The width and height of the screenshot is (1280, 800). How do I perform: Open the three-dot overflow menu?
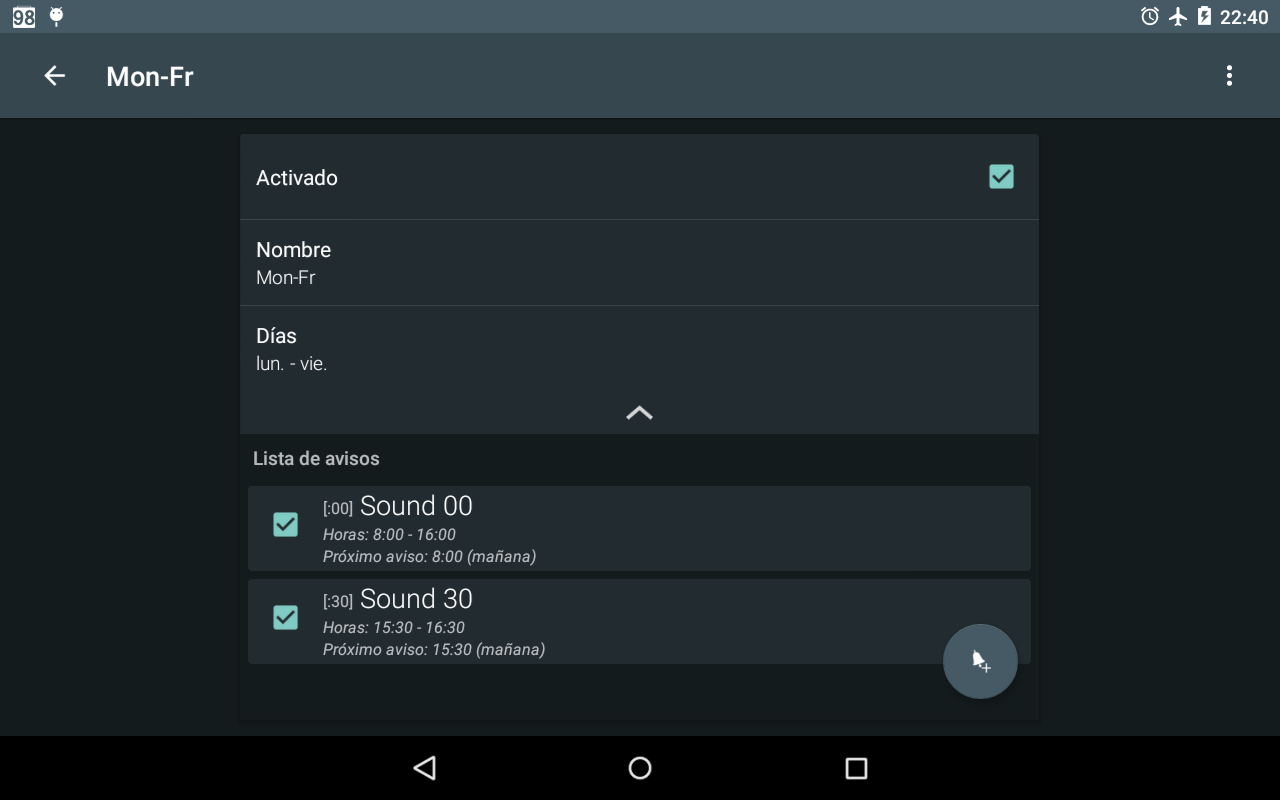tap(1229, 76)
